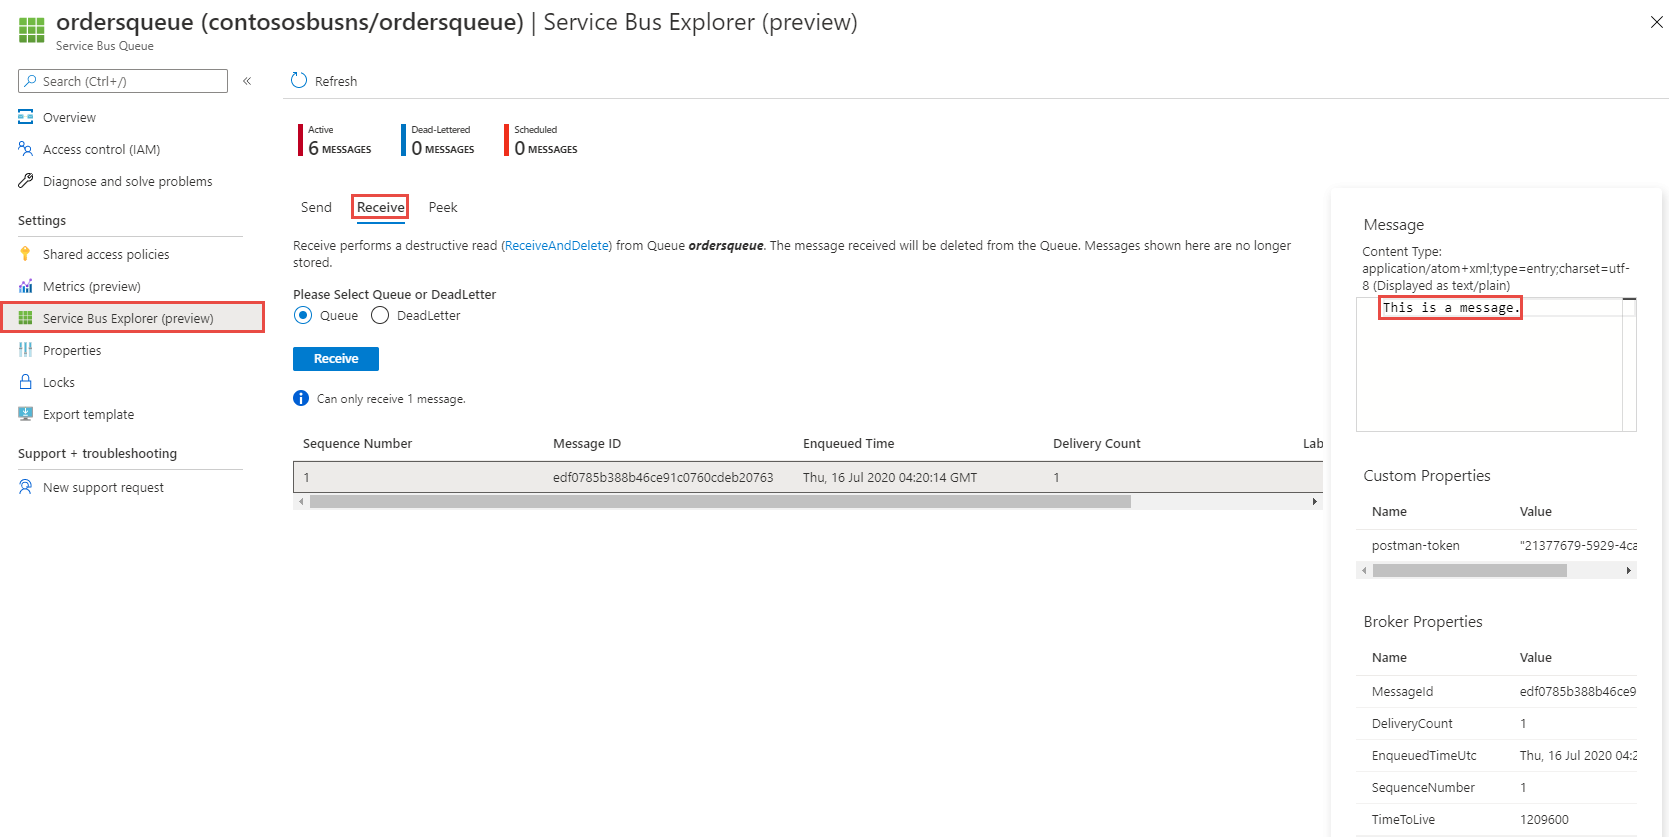This screenshot has height=837, width=1669.
Task: Click the EnqueuedTimeUtc broker property row
Action: (x=1497, y=756)
